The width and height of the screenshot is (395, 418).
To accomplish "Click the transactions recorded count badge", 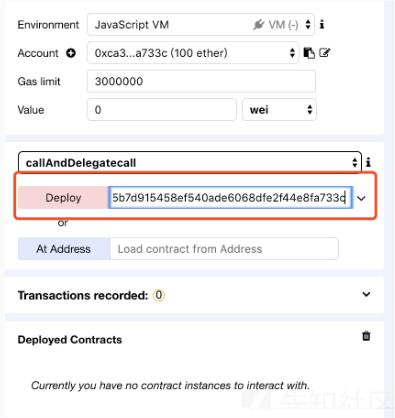I will coord(159,295).
